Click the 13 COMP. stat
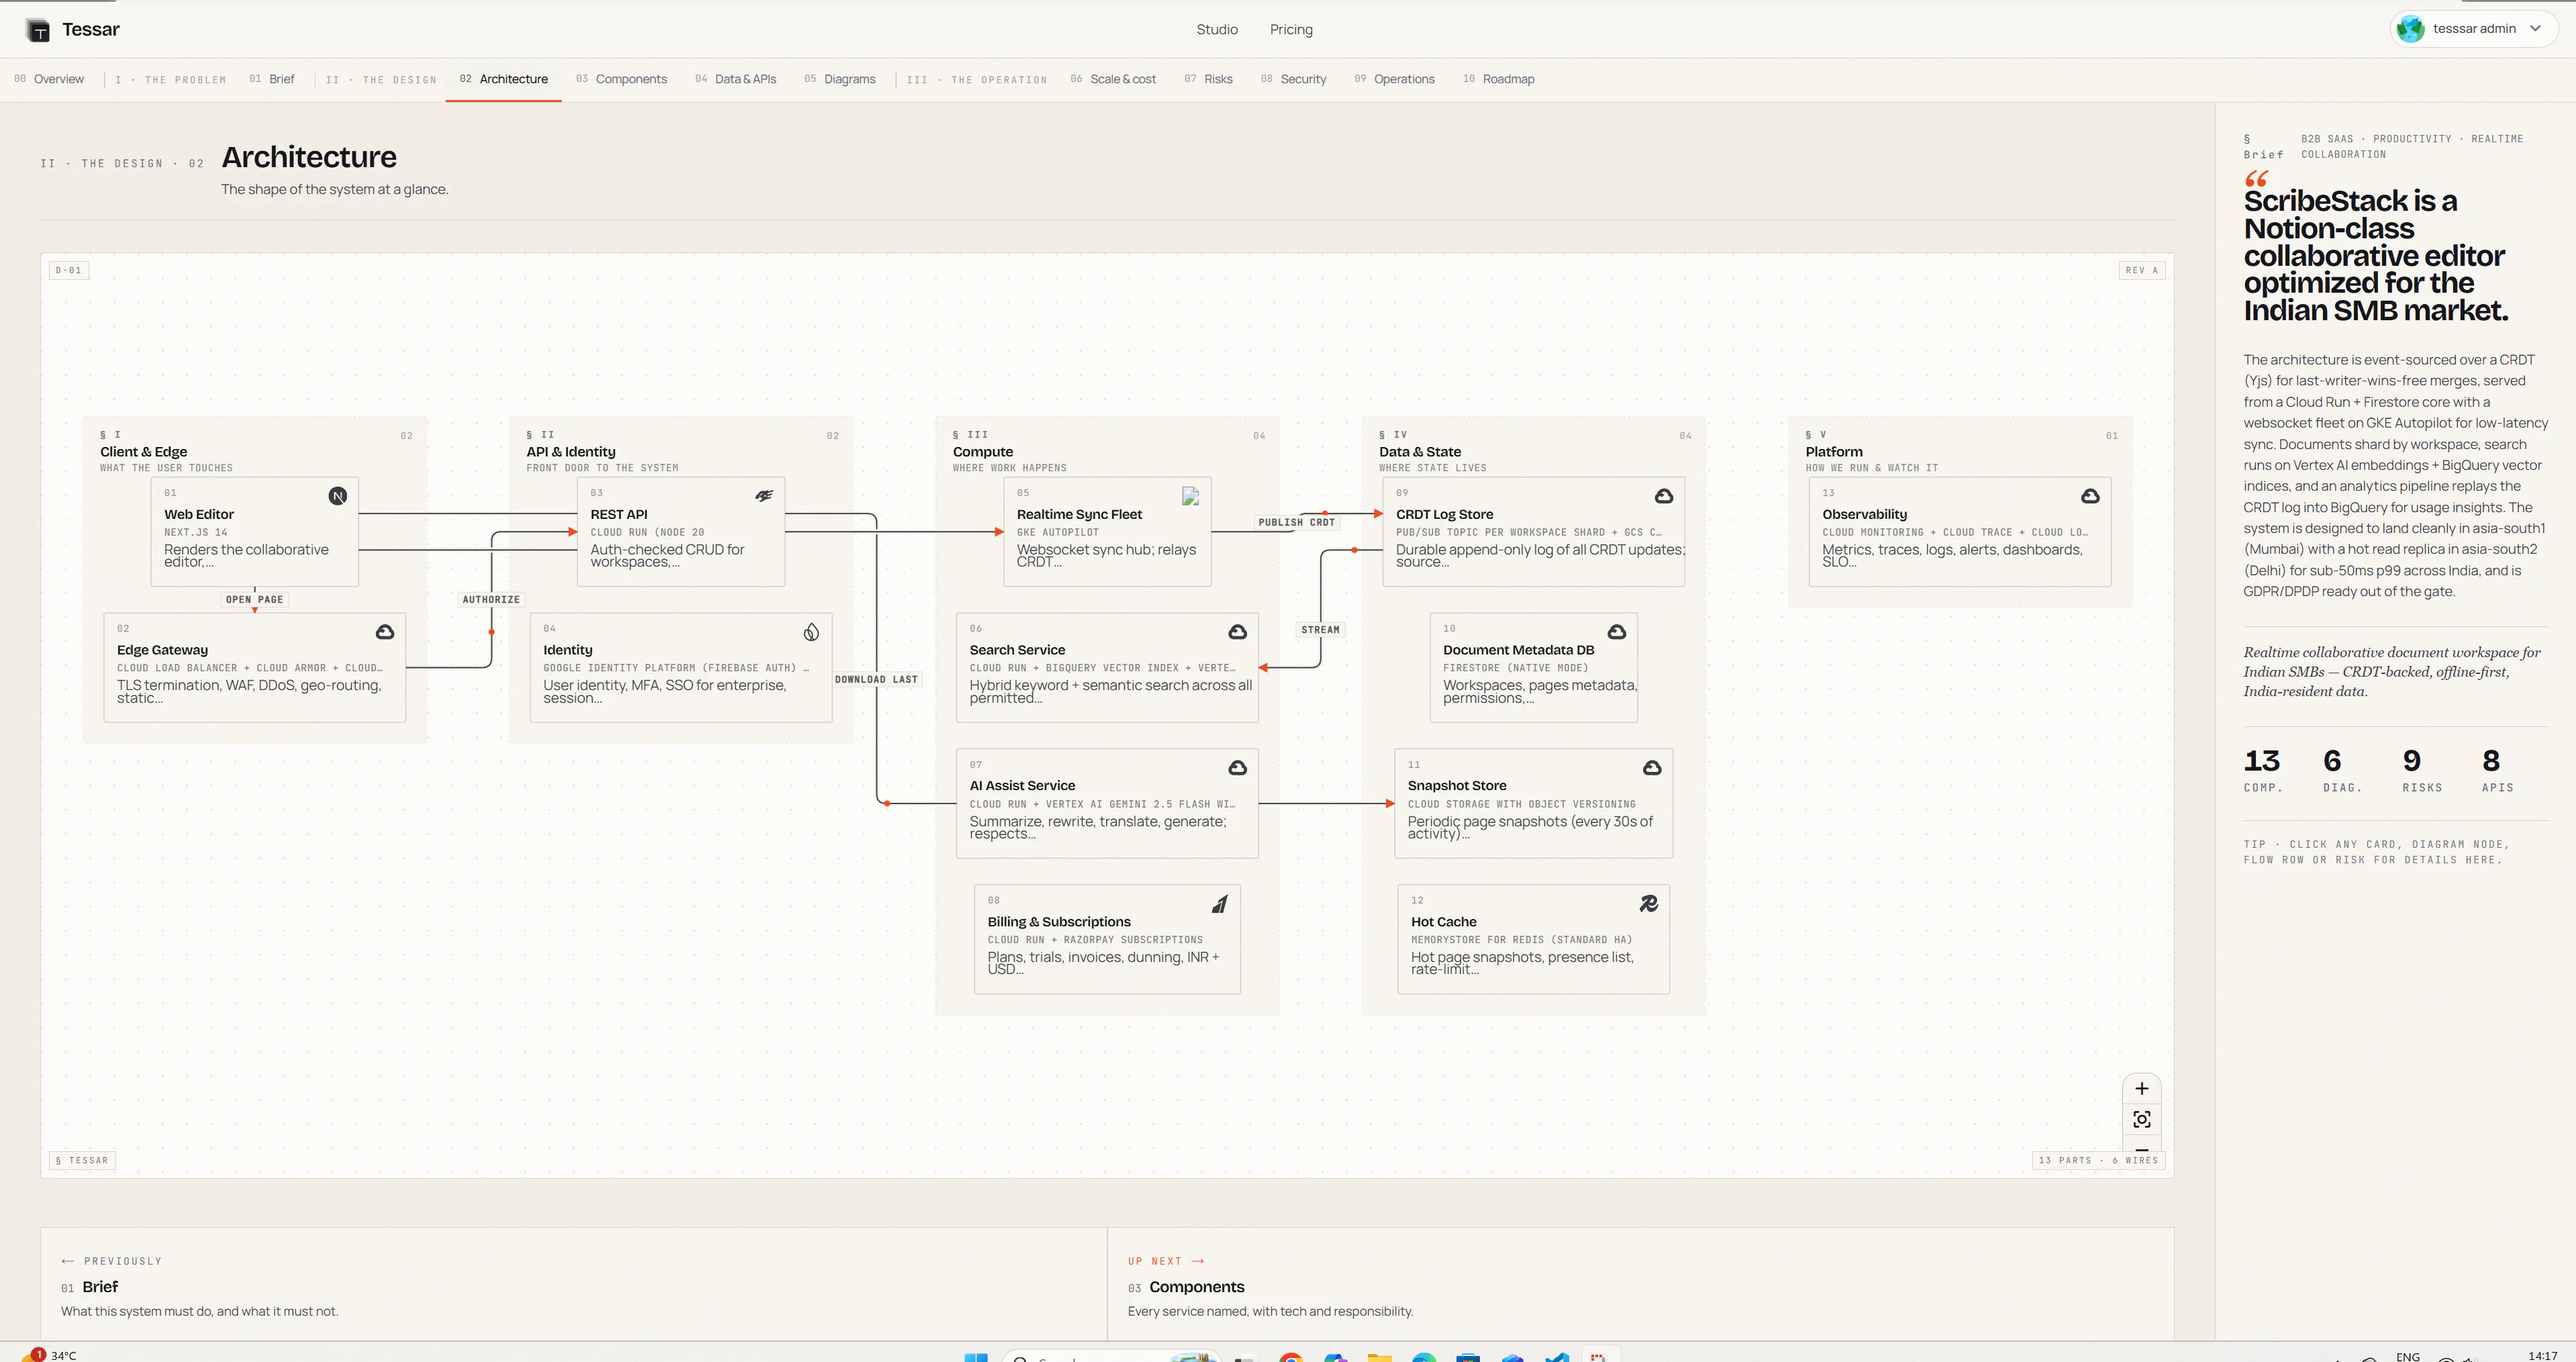This screenshot has height=1362, width=2576. click(2263, 770)
